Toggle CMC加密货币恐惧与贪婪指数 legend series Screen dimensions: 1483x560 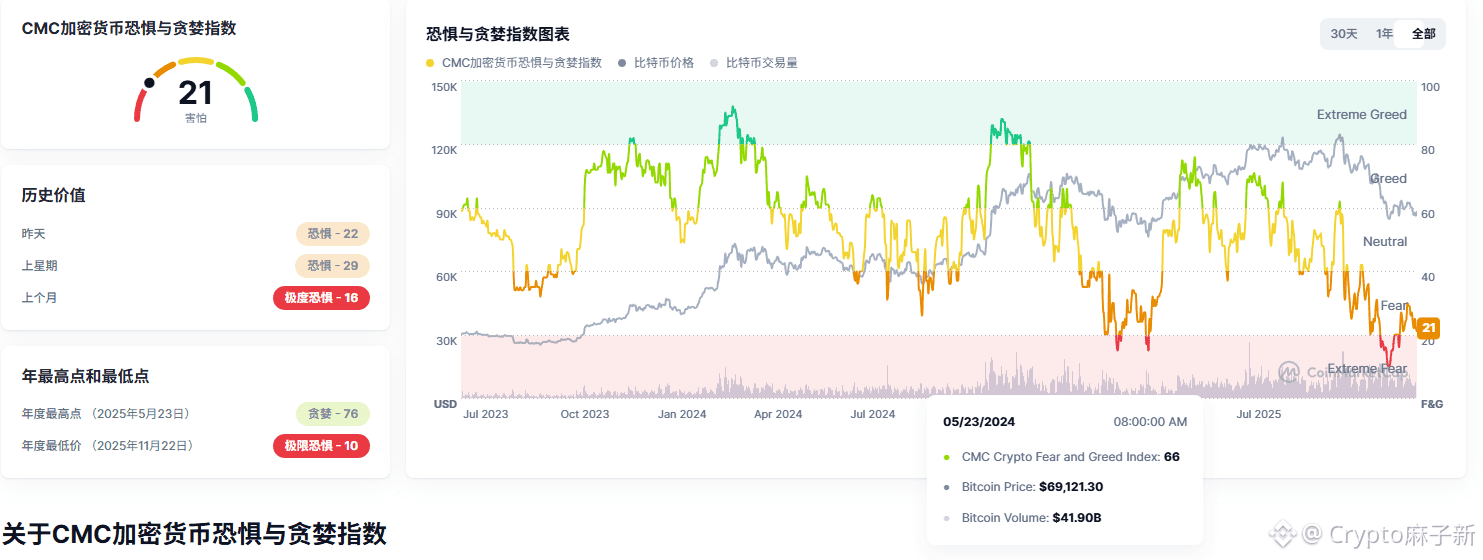[x=514, y=62]
